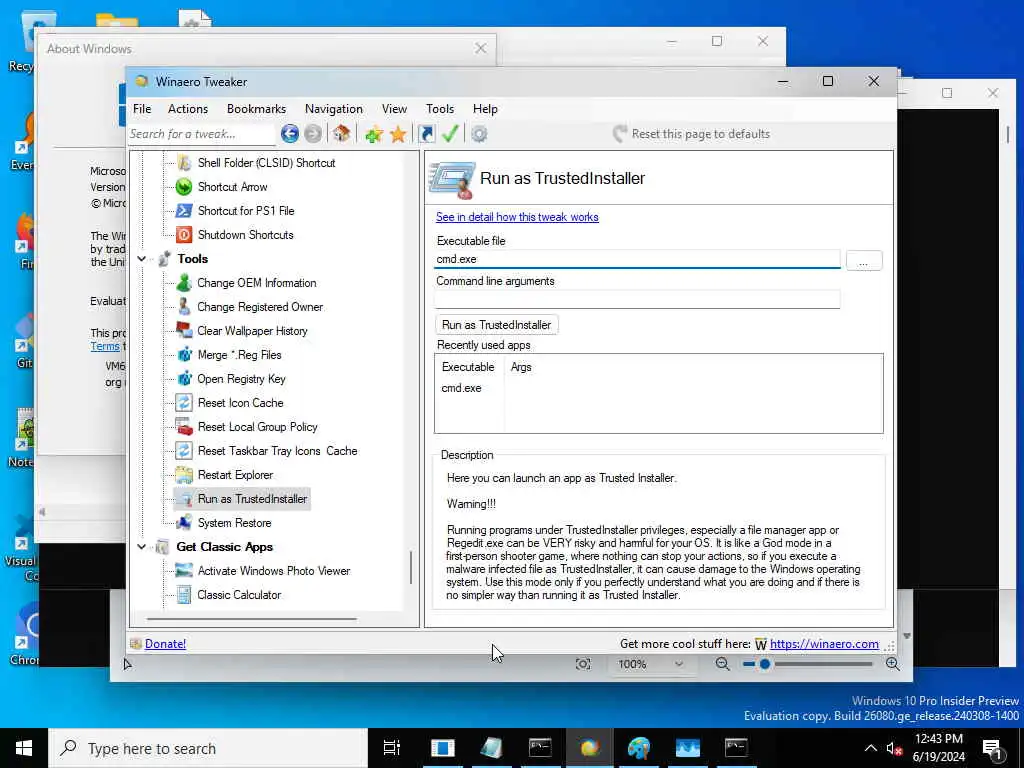1024x768 pixels.
Task: Click the Command line arguments field
Action: [x=637, y=299]
